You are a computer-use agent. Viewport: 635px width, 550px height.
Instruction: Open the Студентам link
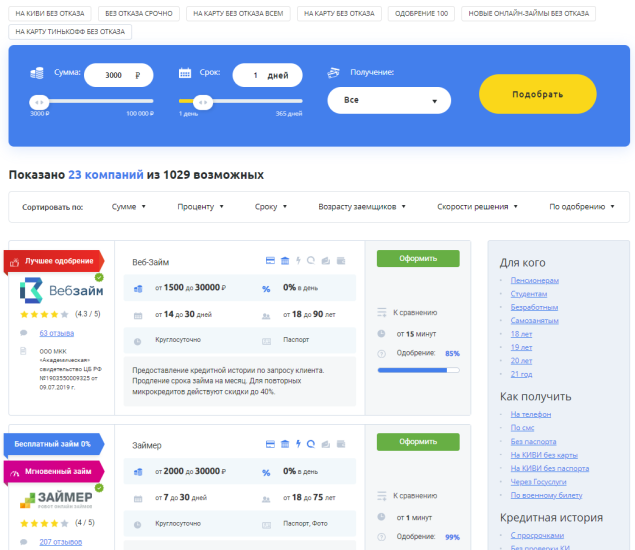528,294
